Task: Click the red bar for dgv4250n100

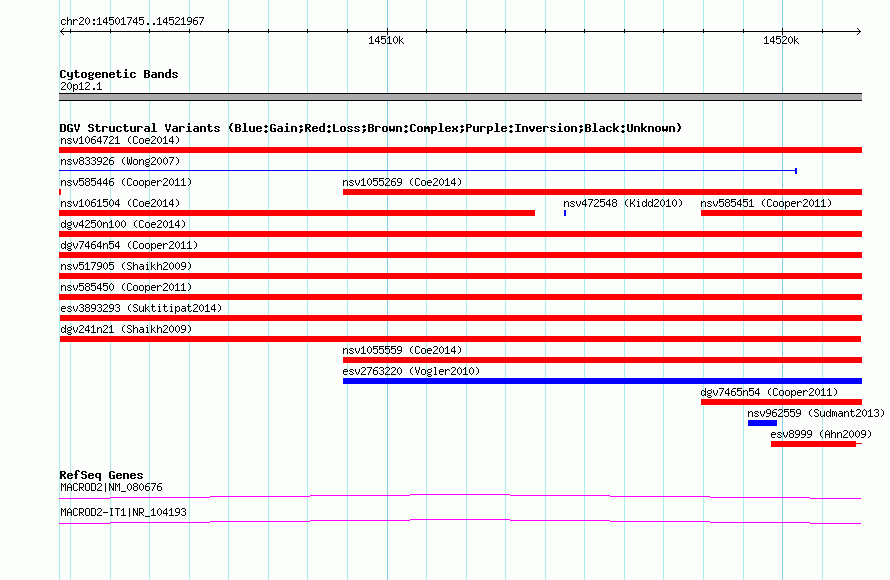Action: click(x=460, y=234)
